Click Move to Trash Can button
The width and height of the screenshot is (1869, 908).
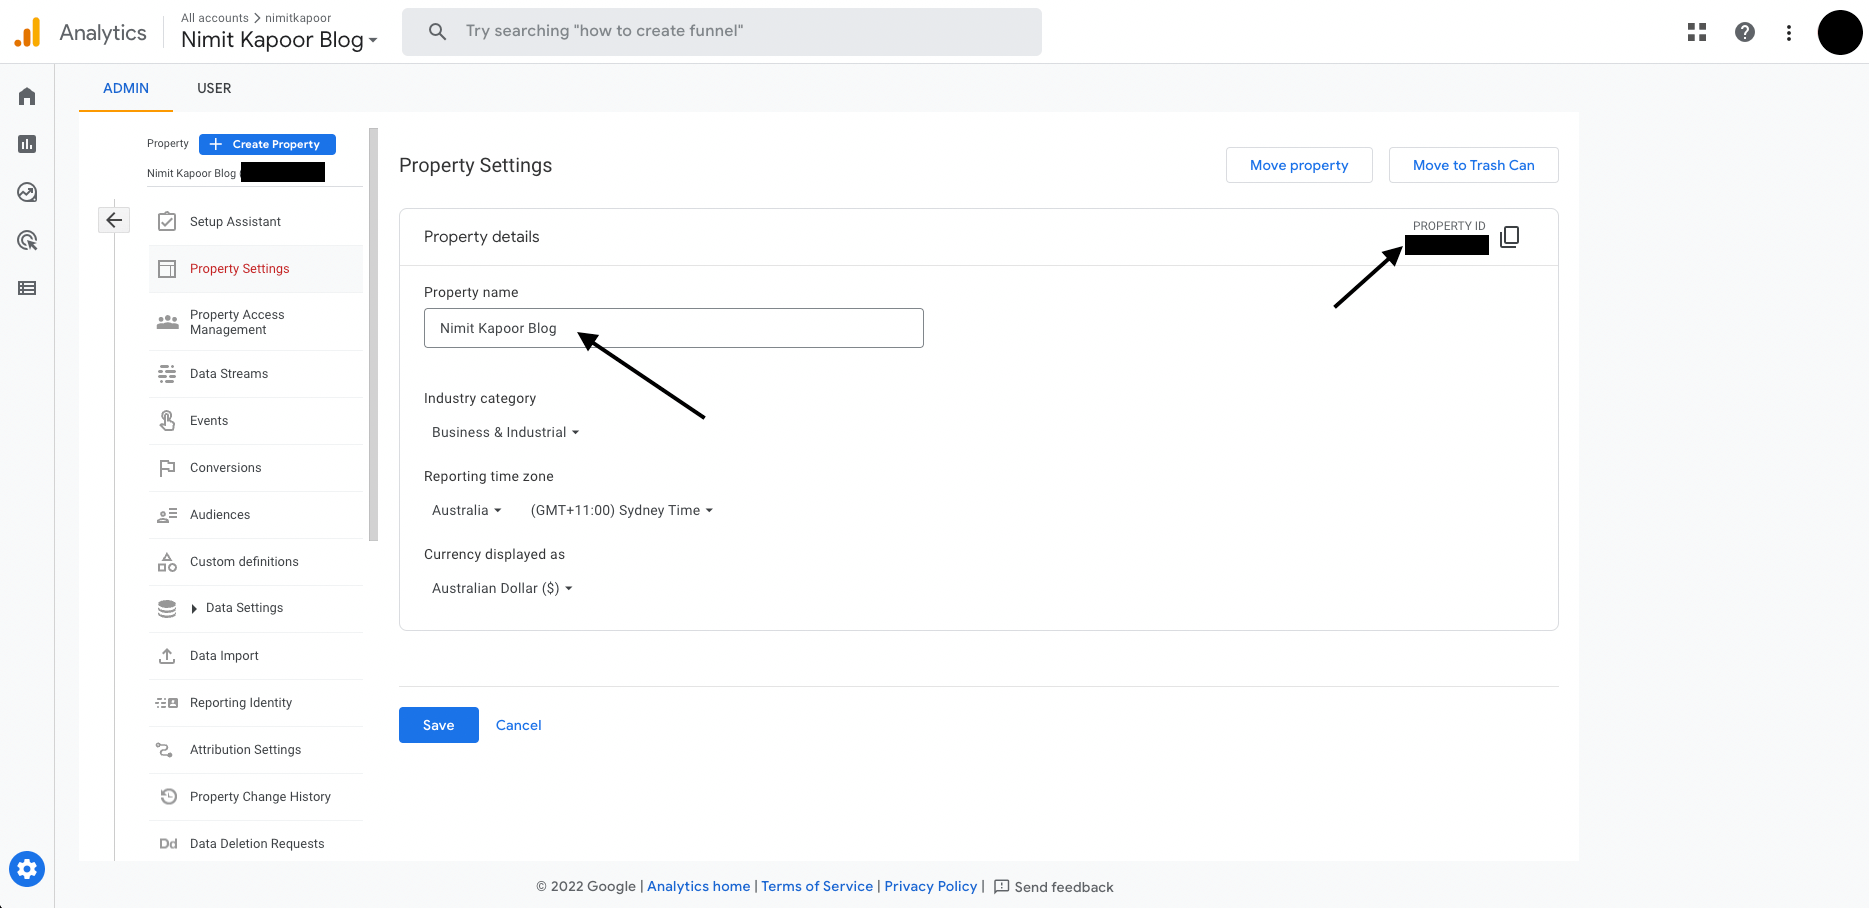(x=1473, y=165)
